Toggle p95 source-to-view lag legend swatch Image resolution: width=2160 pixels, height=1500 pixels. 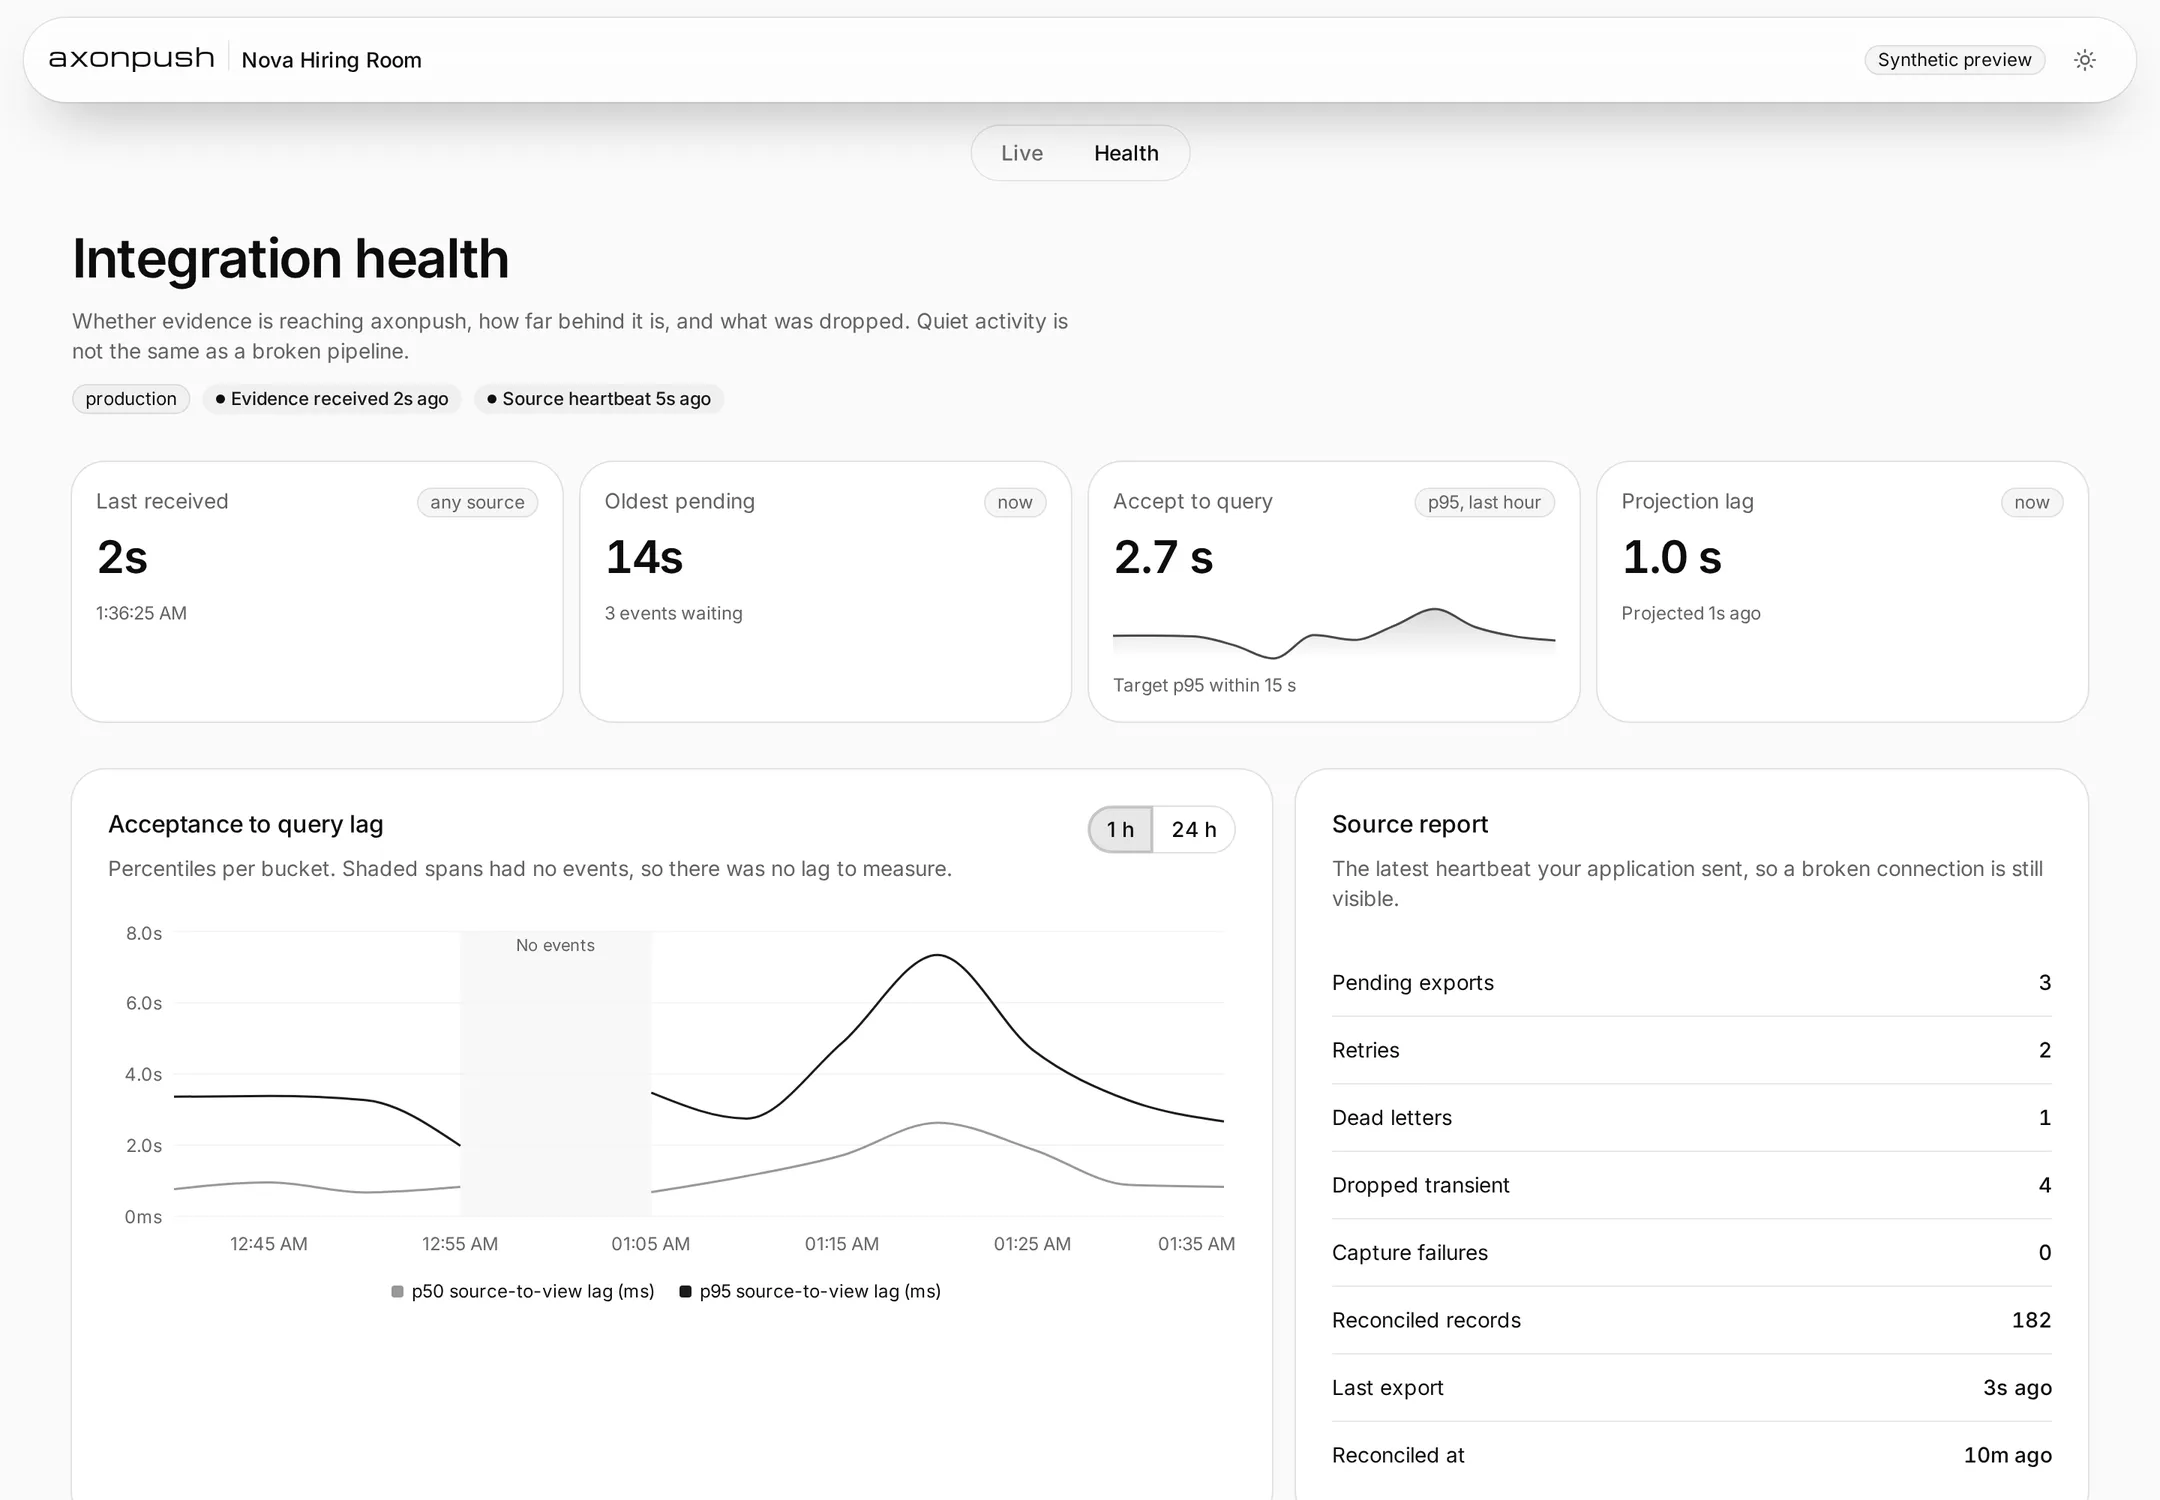pos(685,1292)
